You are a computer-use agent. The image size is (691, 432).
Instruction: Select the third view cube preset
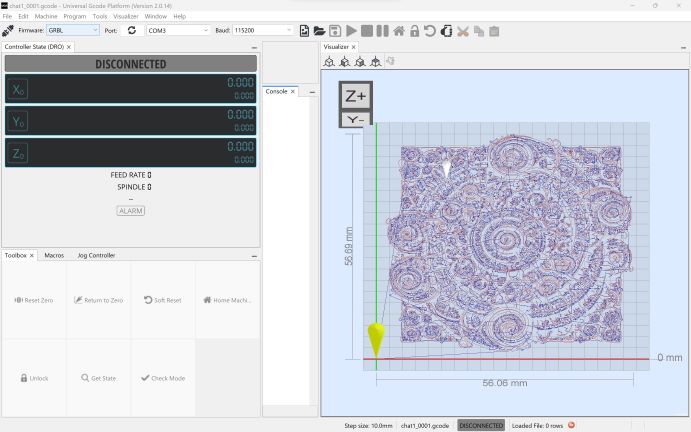tap(360, 62)
